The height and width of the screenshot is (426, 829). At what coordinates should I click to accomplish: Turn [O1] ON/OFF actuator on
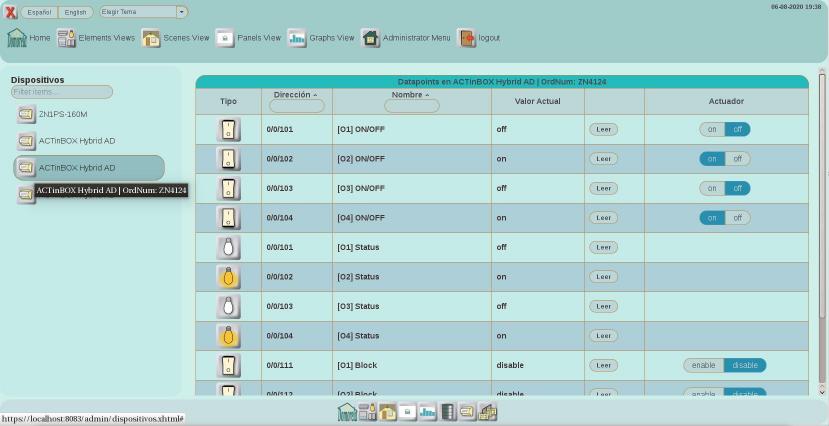712,129
